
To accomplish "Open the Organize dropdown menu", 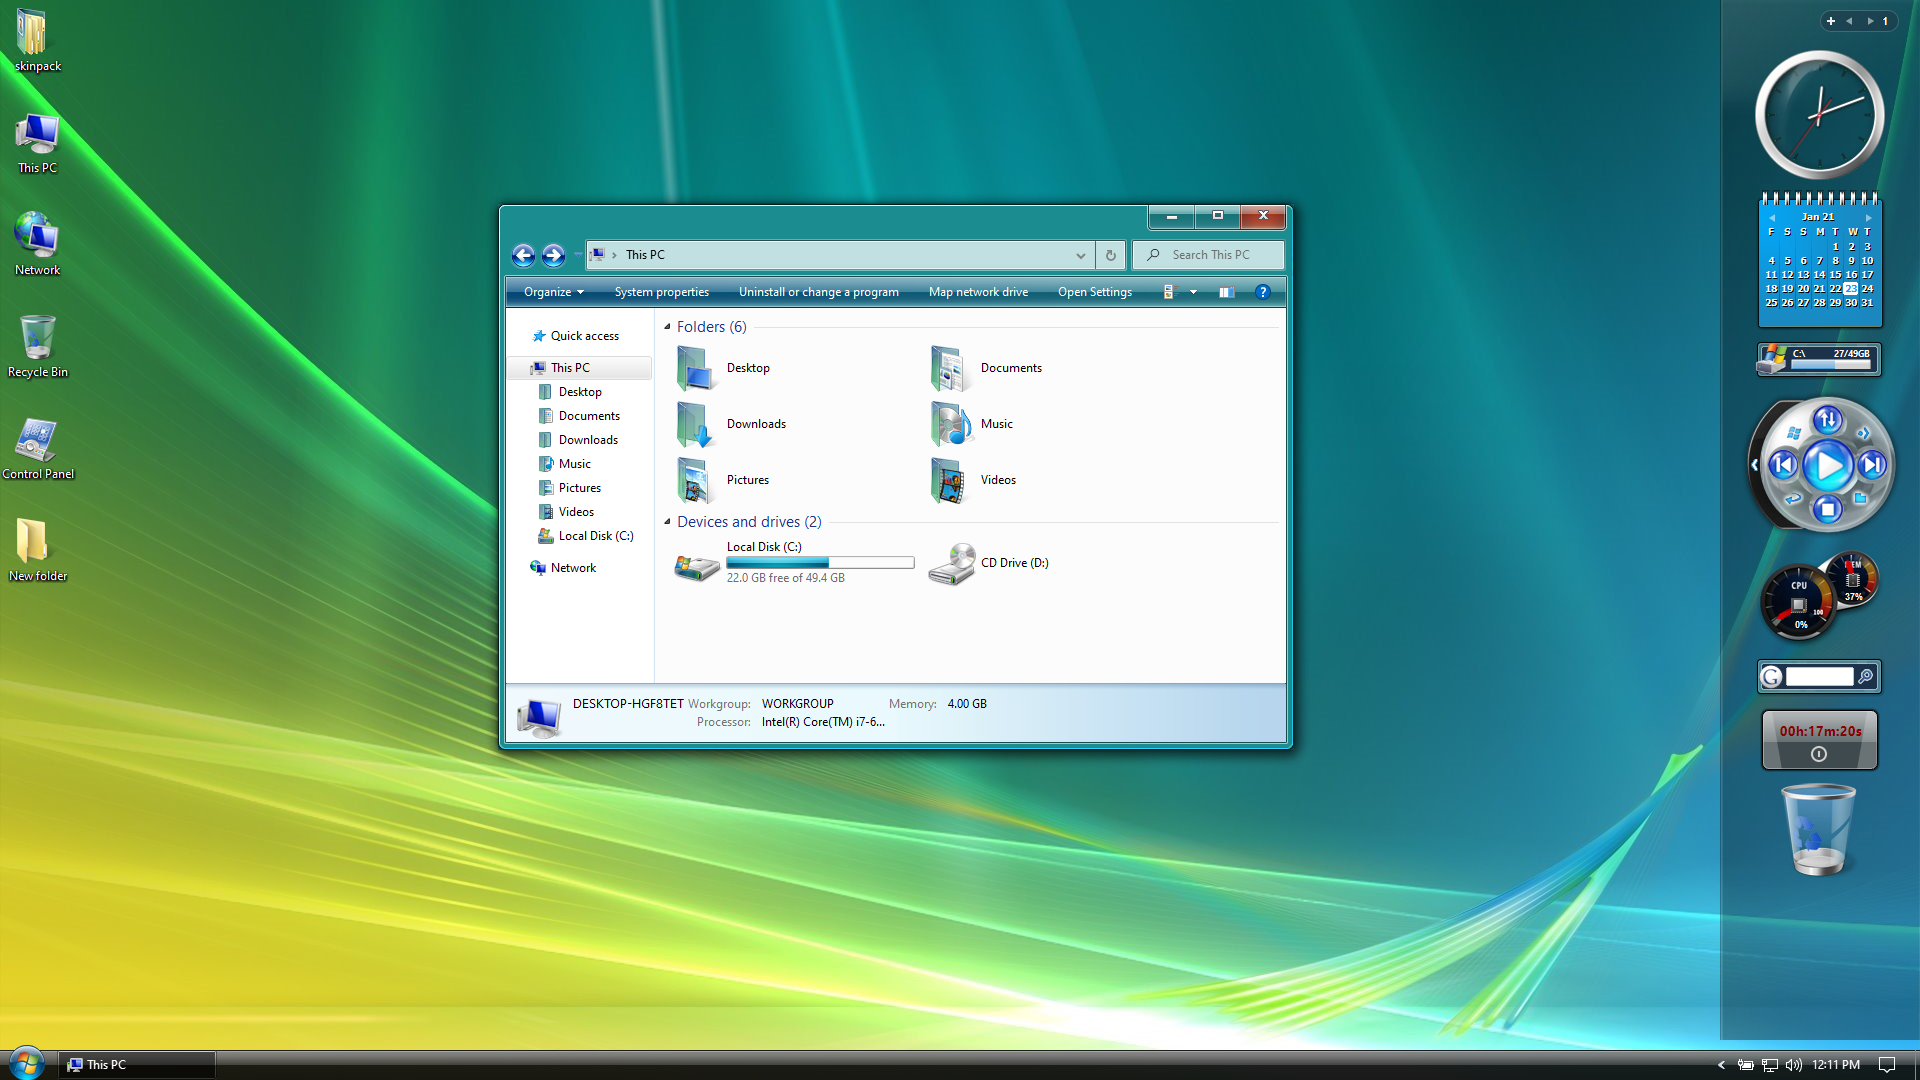I will click(x=553, y=292).
